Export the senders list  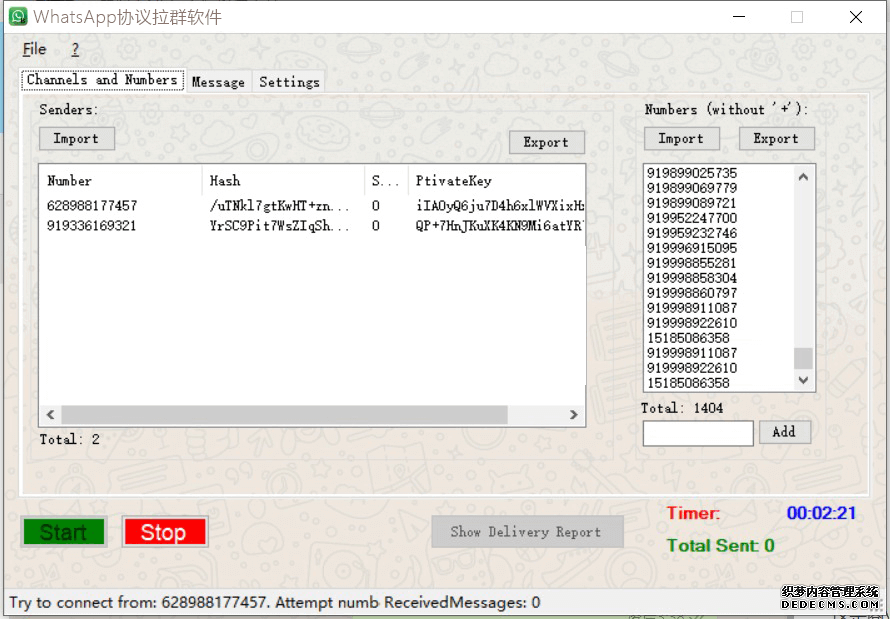click(x=547, y=142)
